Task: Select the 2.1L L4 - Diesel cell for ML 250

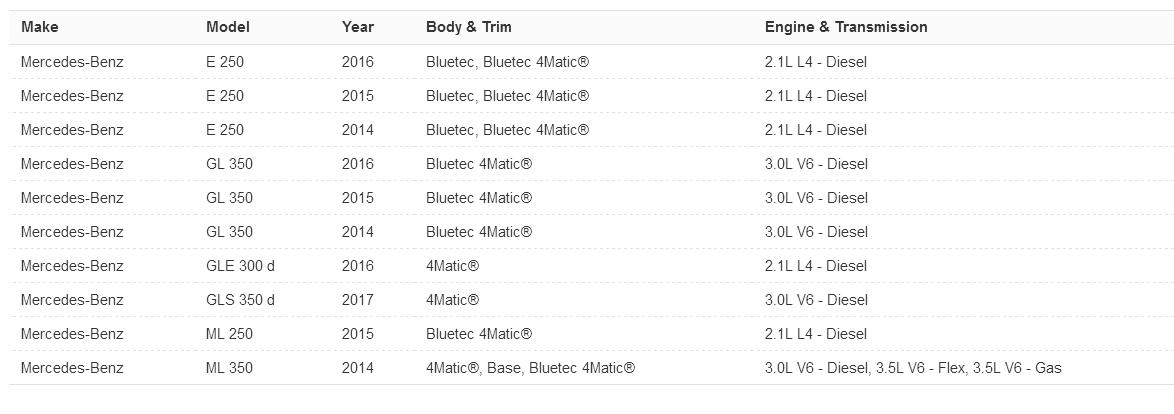Action: point(816,334)
